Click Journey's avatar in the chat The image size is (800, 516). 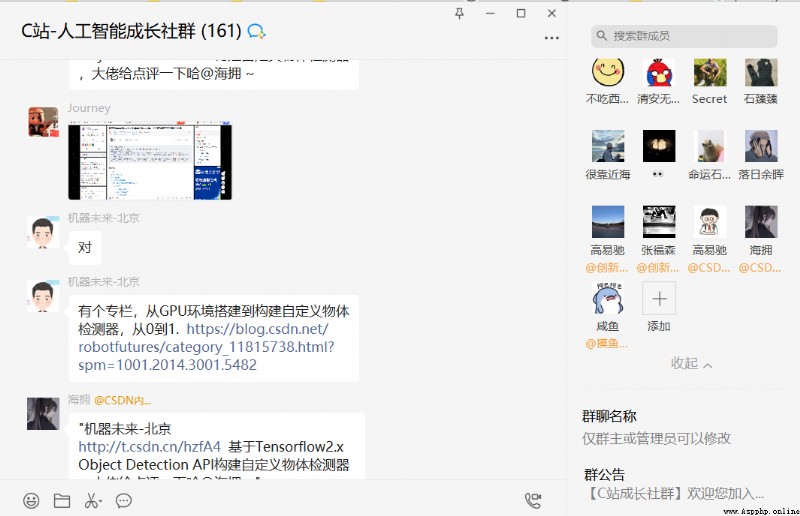[43, 122]
